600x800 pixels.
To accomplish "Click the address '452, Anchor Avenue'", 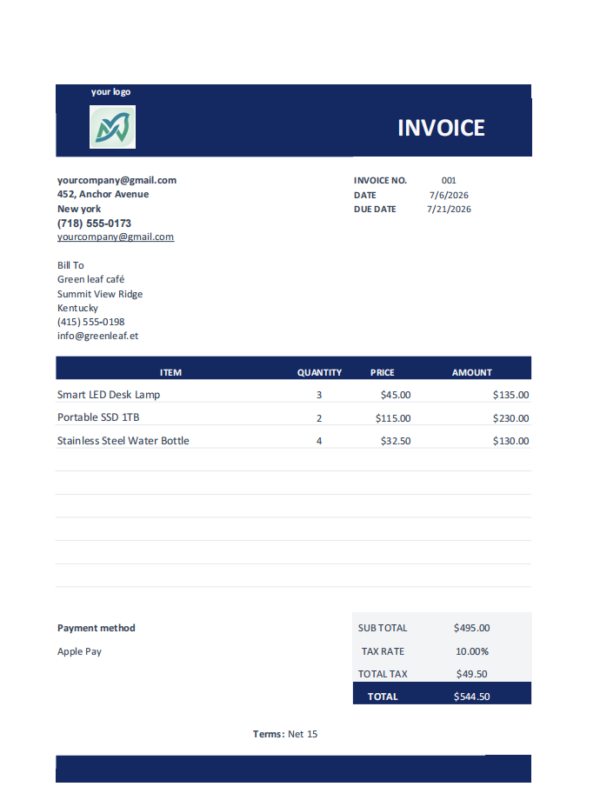I will [103, 194].
